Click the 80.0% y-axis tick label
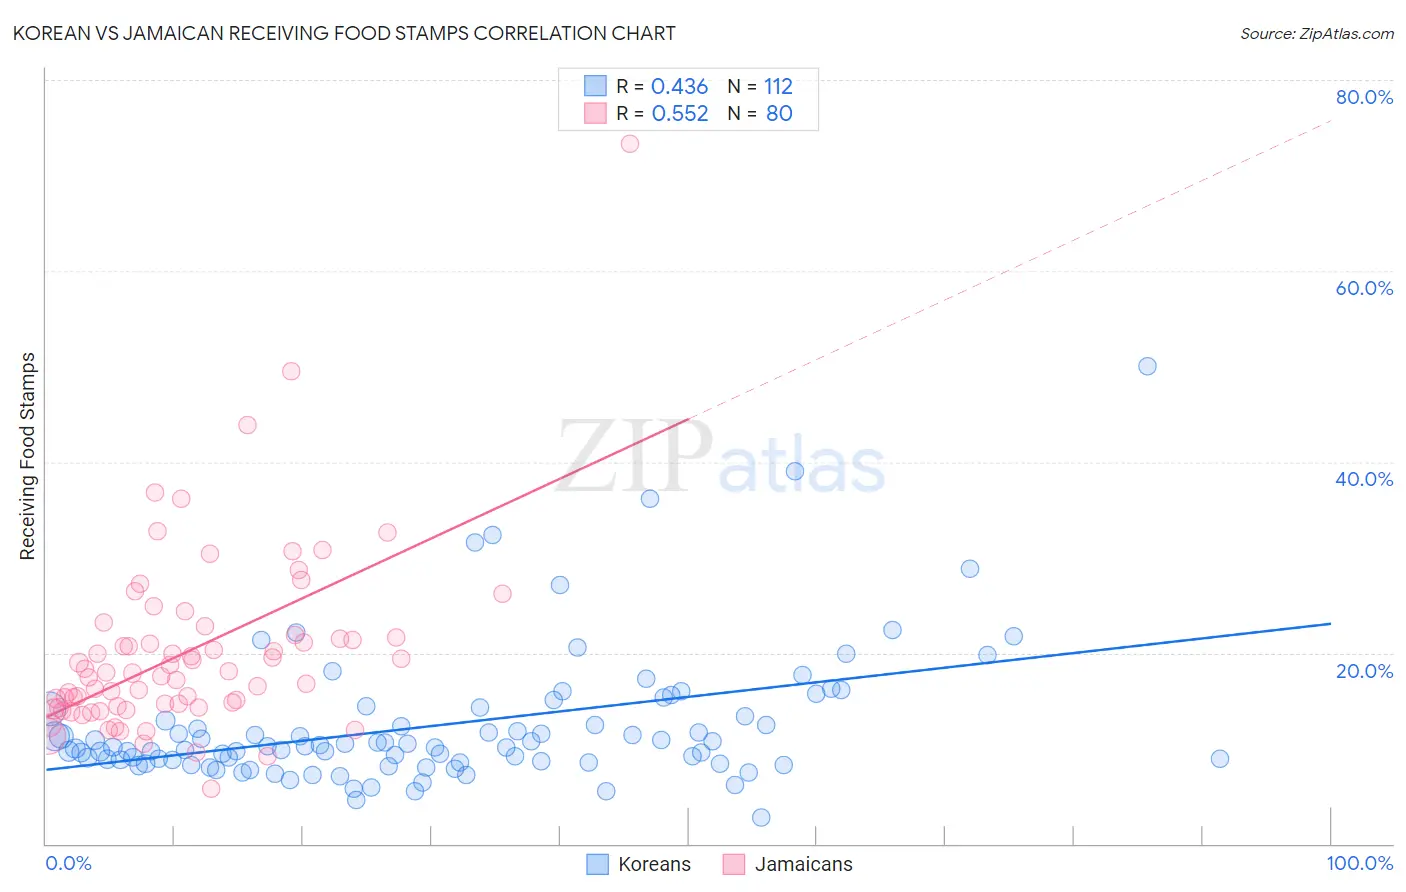 click(x=1364, y=97)
